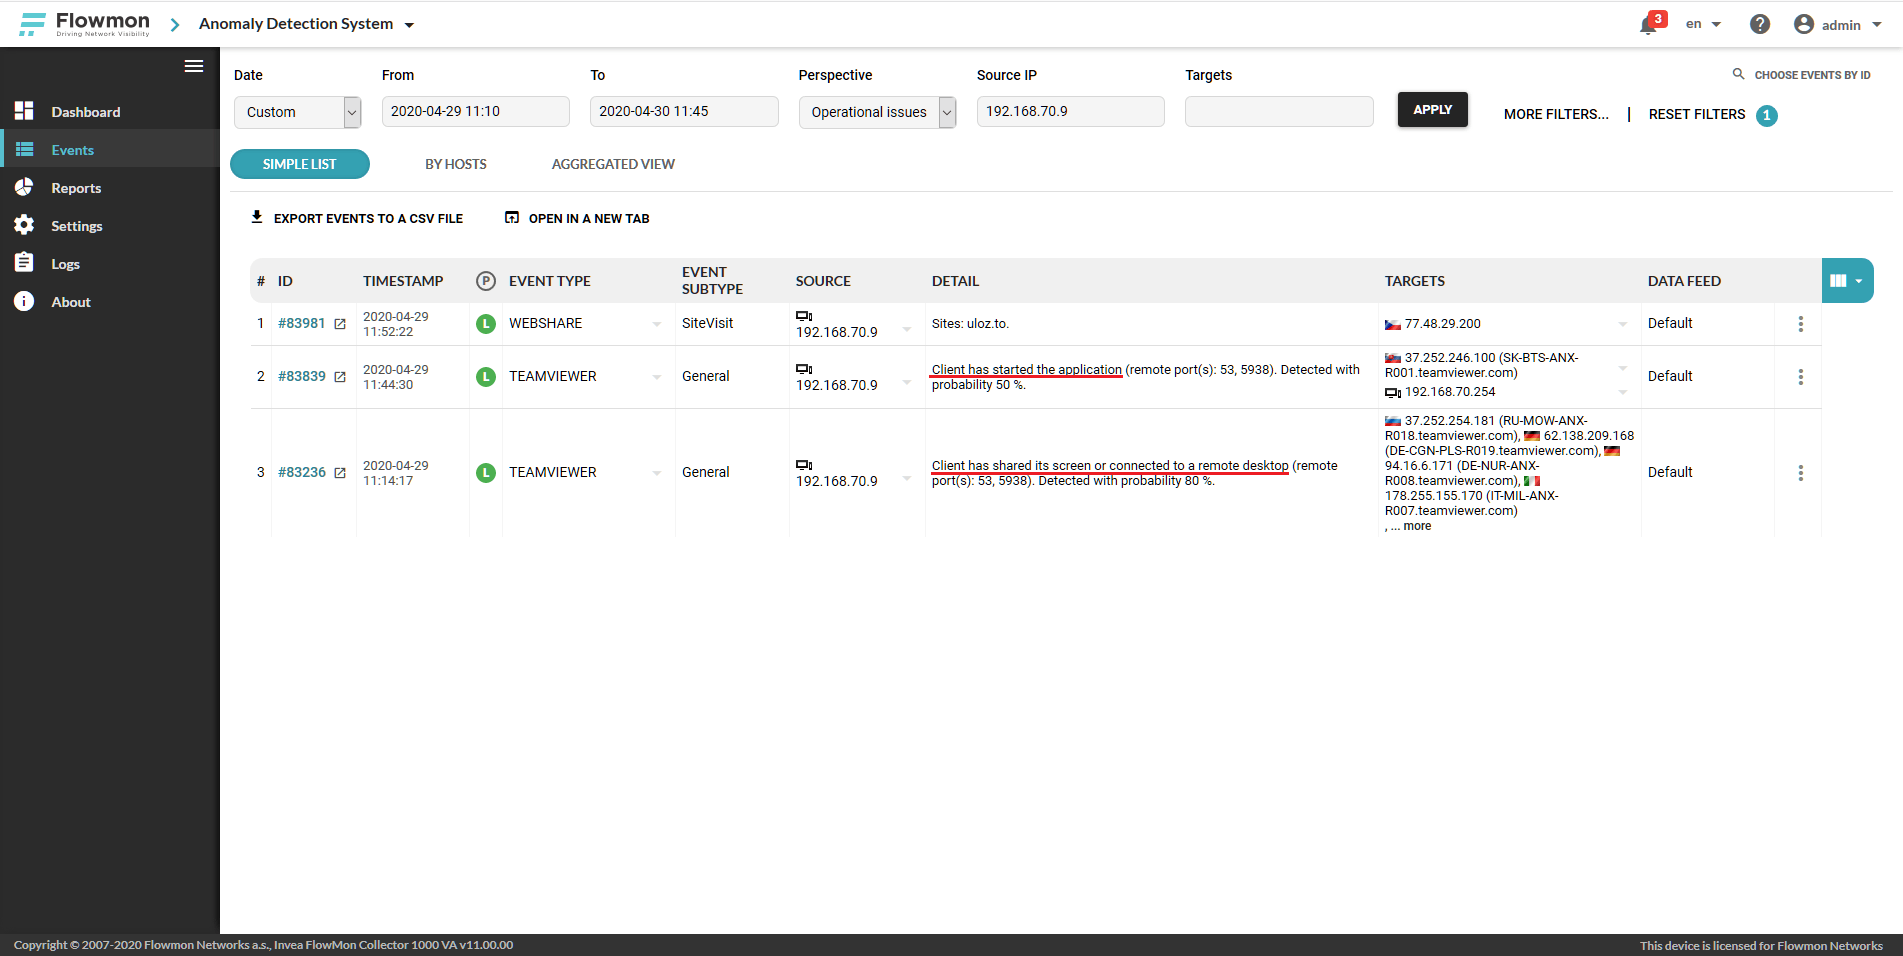This screenshot has width=1903, height=956.
Task: Click the search icon for choosing events by ID
Action: pos(1738,74)
